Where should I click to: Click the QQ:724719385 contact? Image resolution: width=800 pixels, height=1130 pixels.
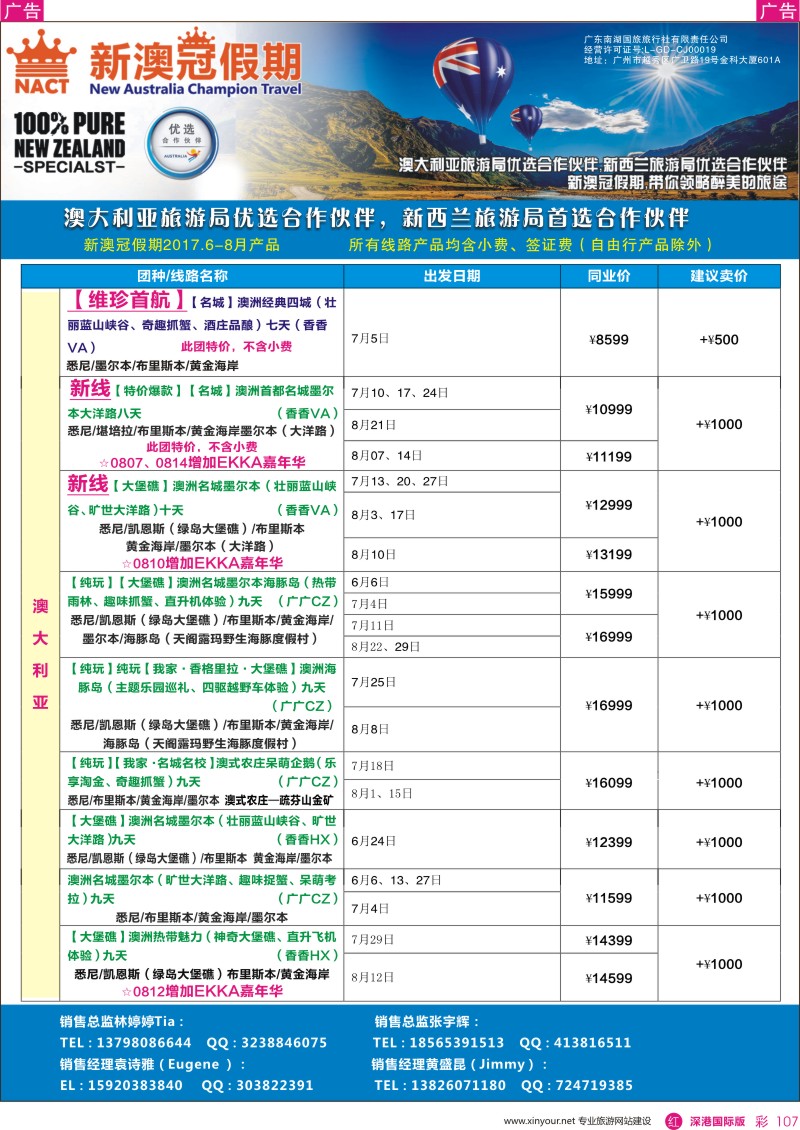click(577, 1085)
